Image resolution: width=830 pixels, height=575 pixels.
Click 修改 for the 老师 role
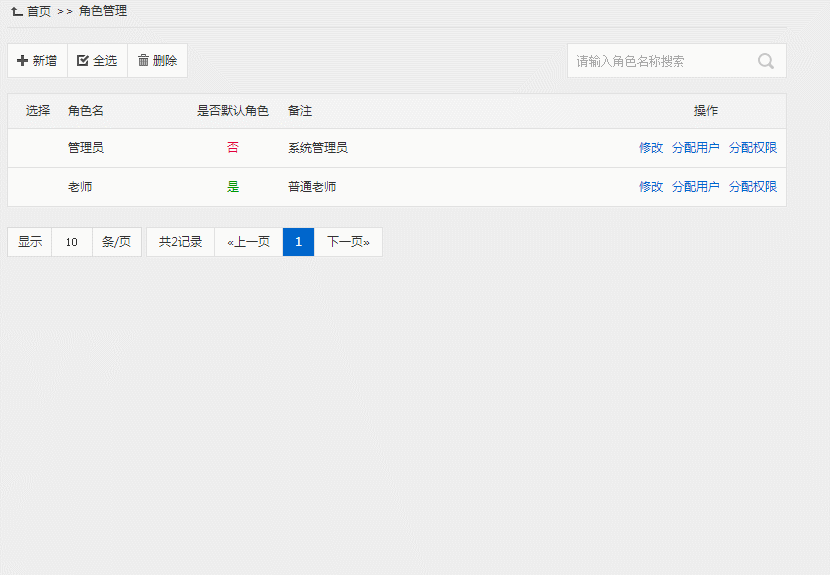[651, 187]
